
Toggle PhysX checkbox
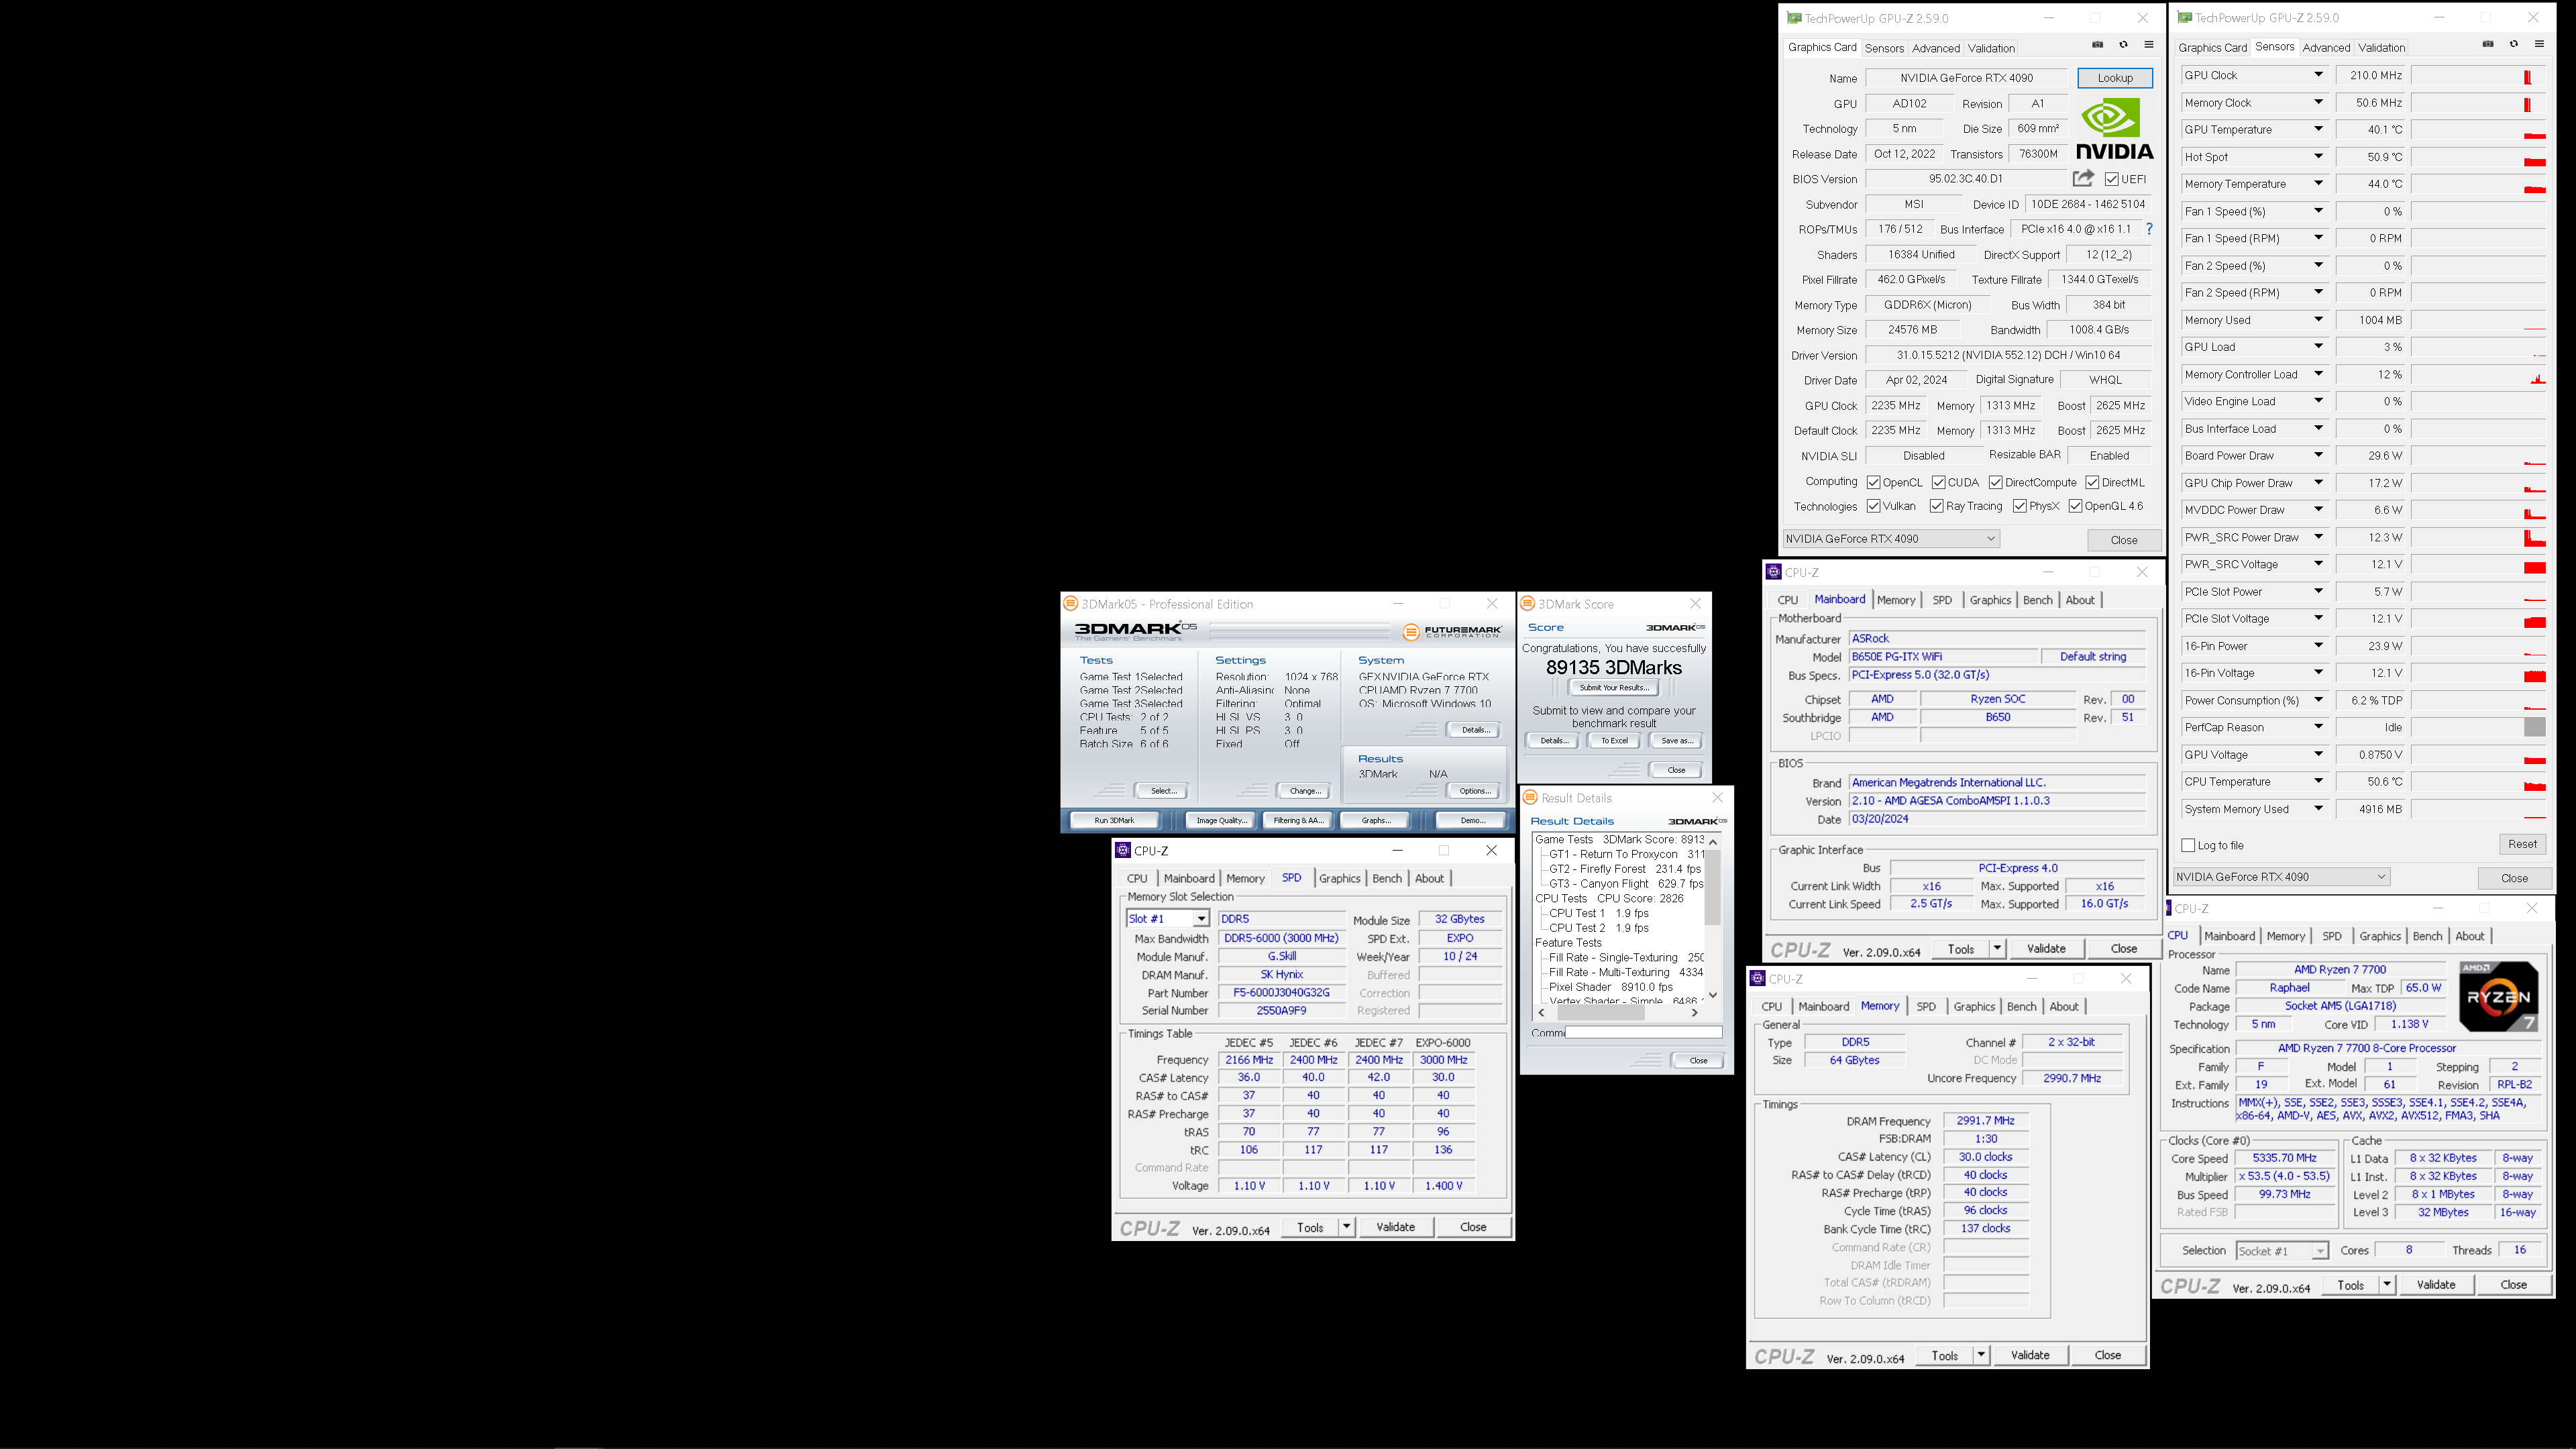coord(2019,506)
